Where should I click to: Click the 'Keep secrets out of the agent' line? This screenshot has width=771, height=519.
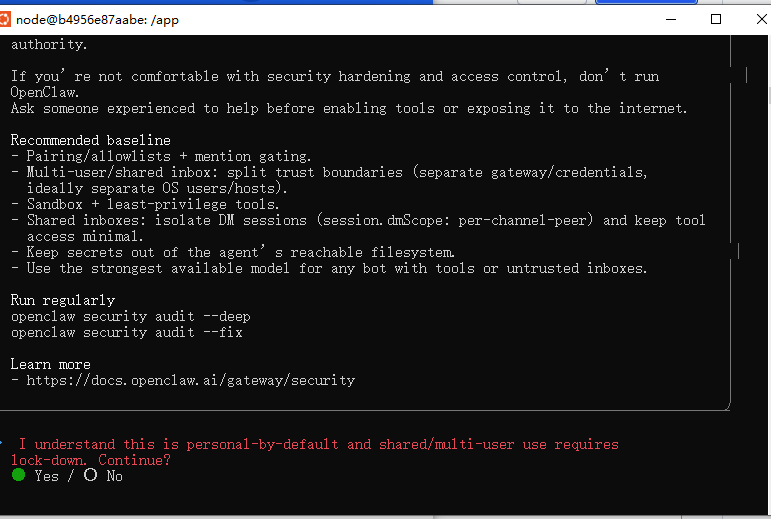[233, 252]
